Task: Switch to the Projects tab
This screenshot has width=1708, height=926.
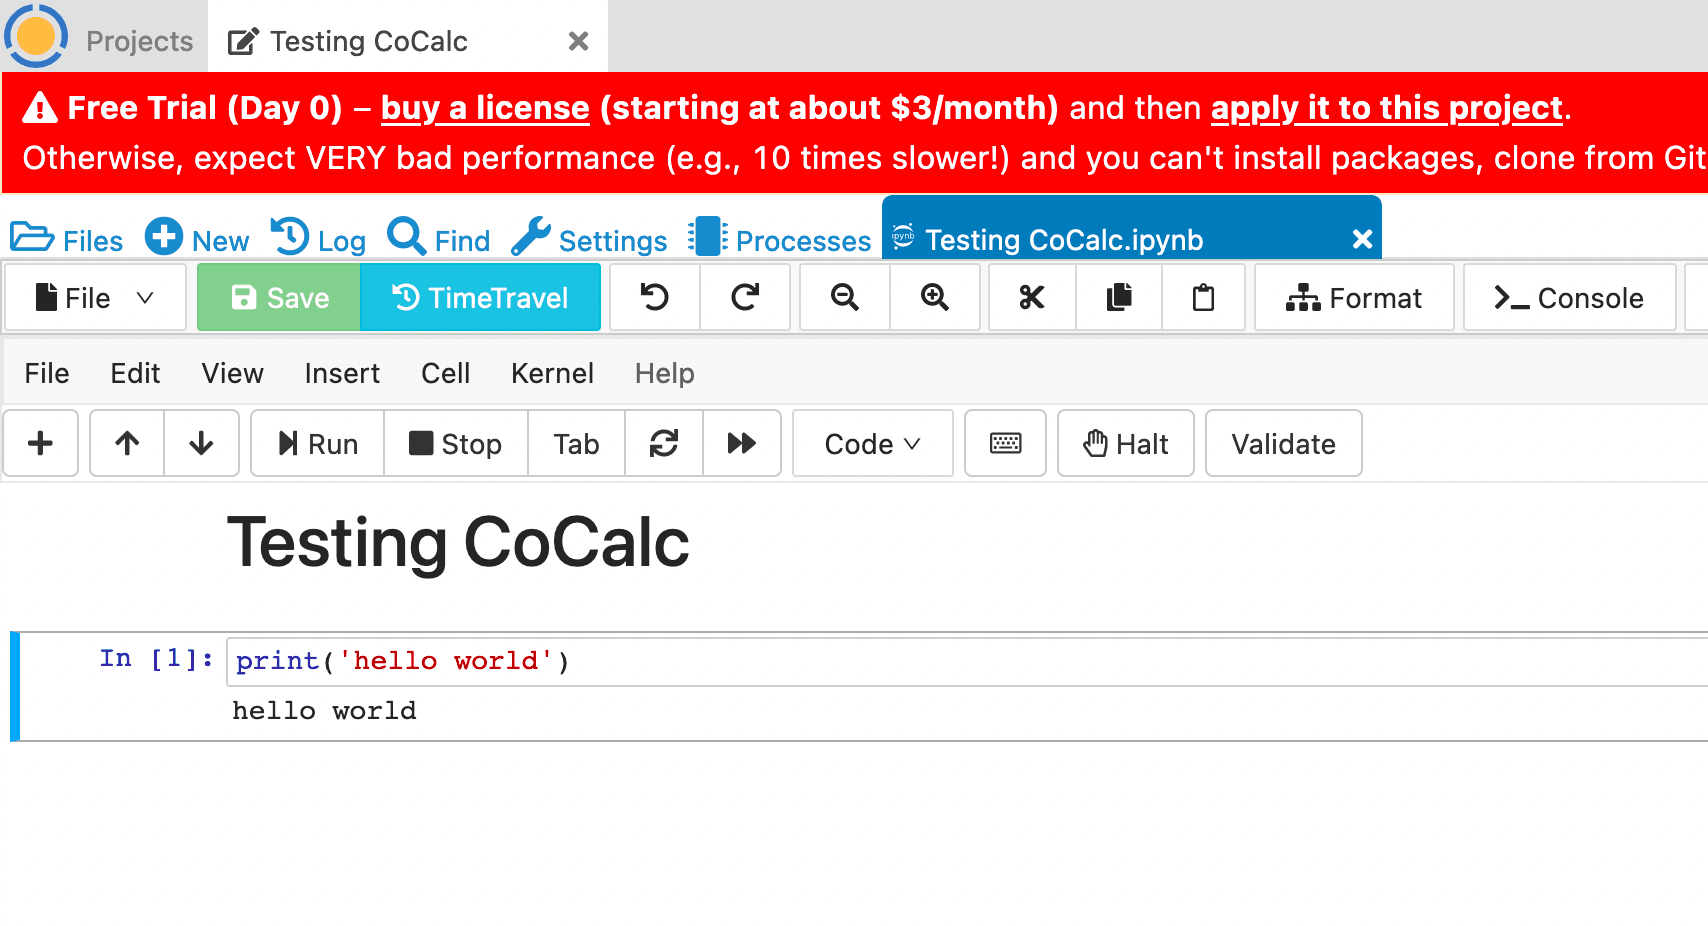Action: click(139, 41)
